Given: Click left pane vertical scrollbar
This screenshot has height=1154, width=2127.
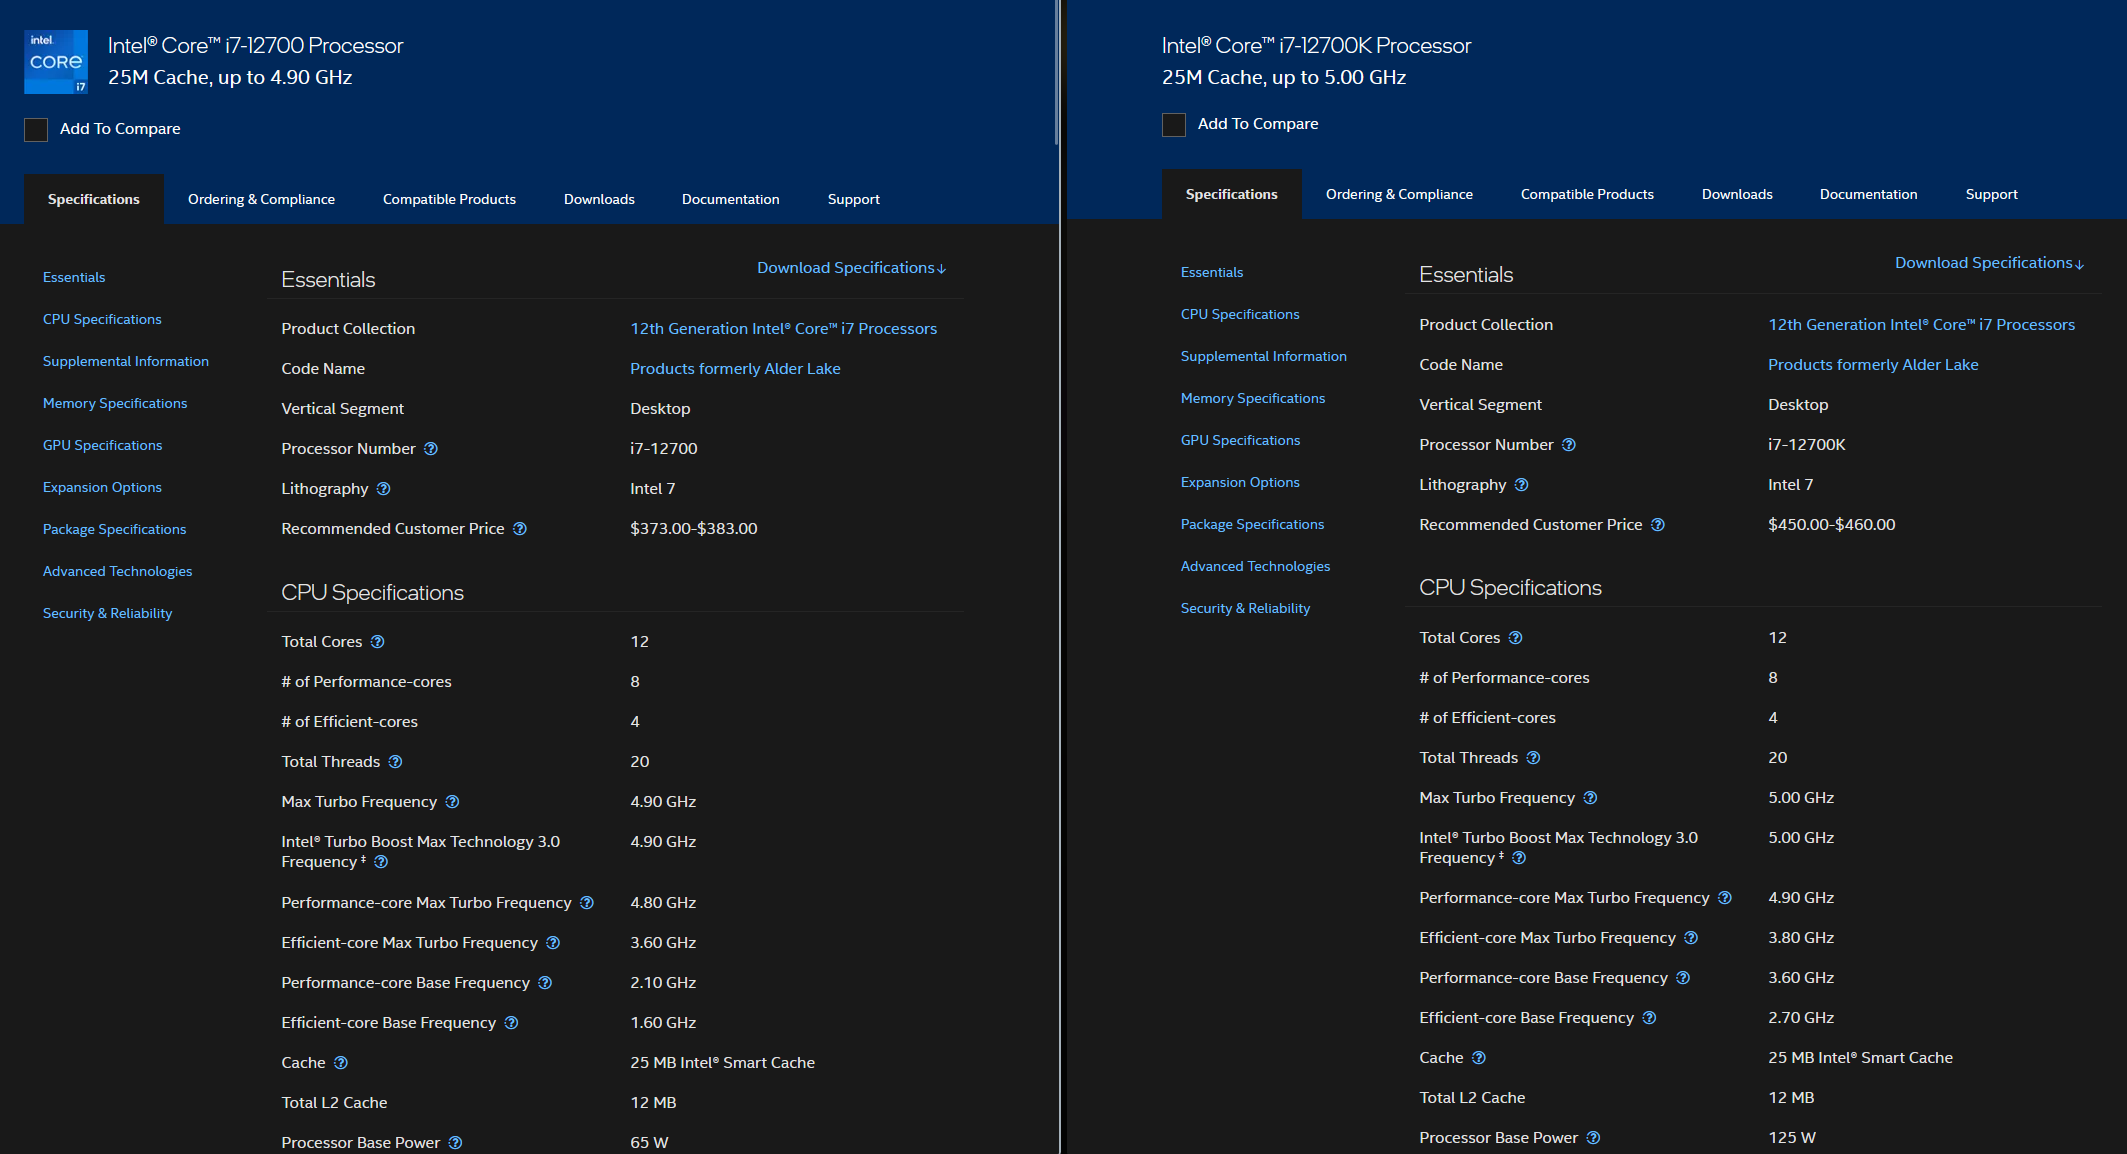Looking at the screenshot, I should tap(1057, 70).
